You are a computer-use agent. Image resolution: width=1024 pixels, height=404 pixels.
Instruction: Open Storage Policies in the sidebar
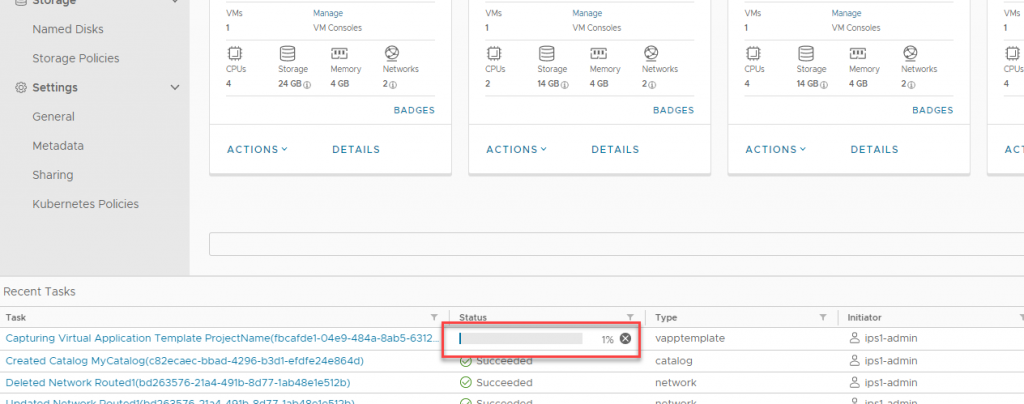tap(76, 58)
